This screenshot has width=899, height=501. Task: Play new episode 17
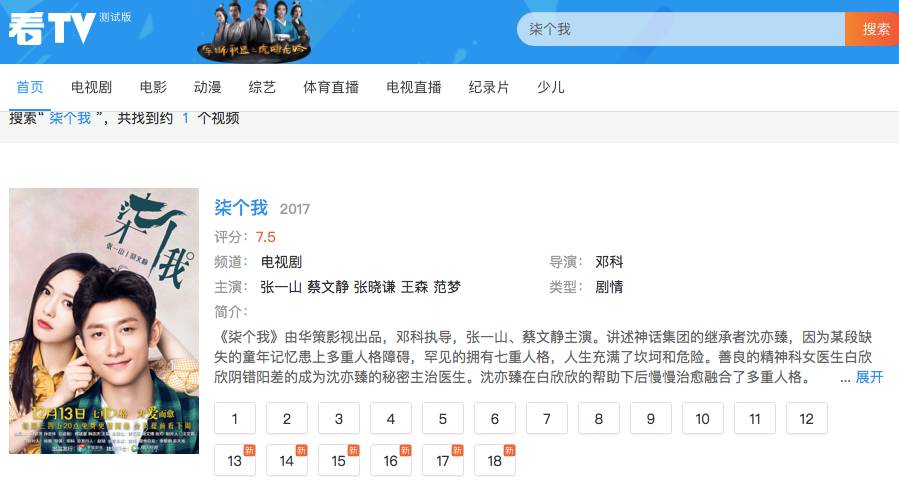tap(443, 460)
